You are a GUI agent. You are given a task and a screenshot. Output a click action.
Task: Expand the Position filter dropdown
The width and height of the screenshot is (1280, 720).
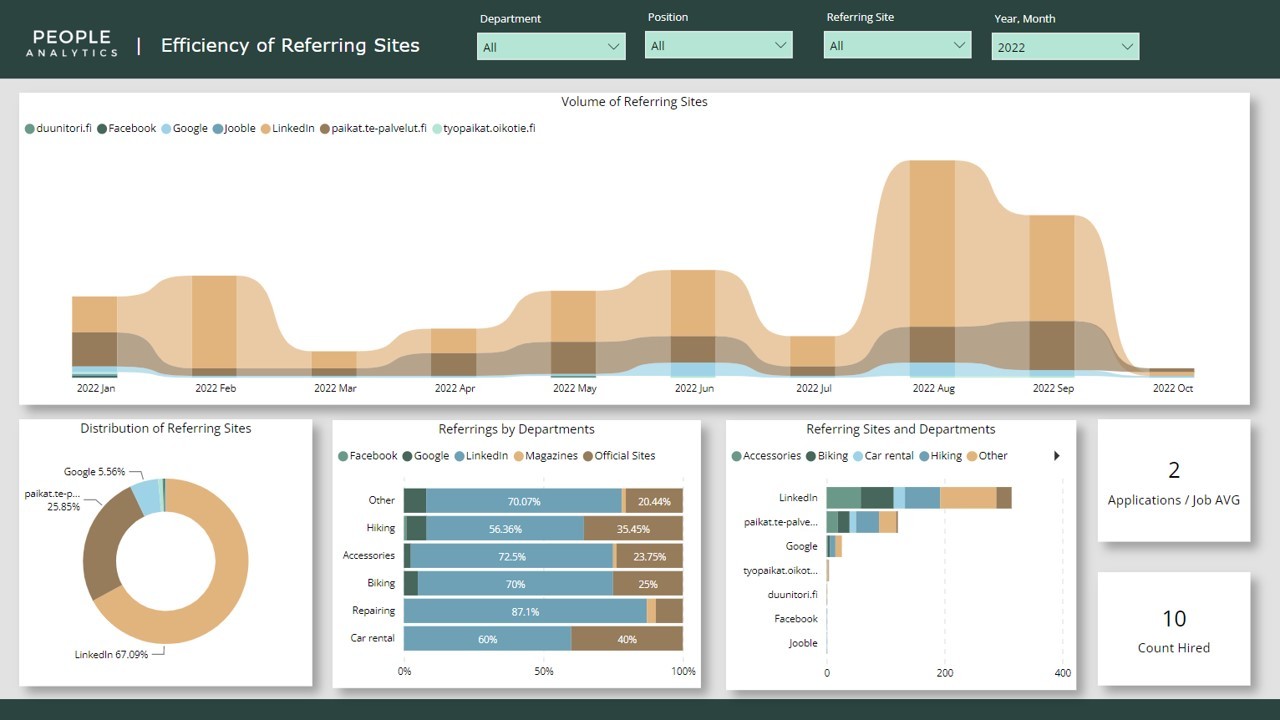(x=719, y=45)
